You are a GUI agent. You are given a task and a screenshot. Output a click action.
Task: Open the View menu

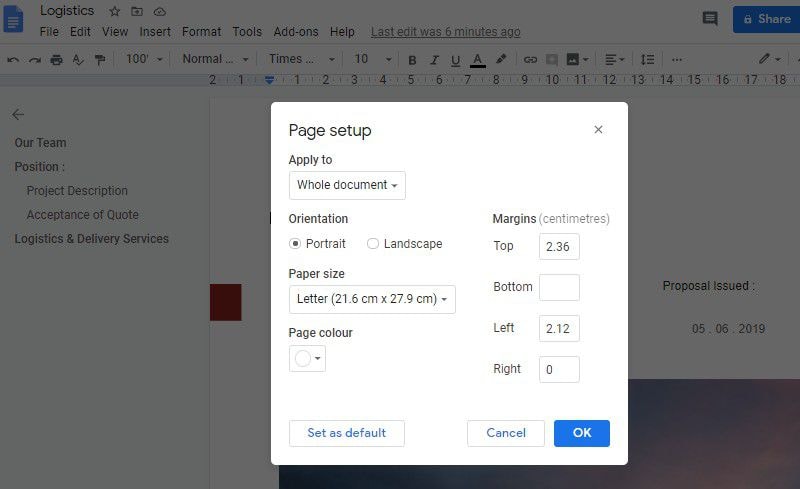[115, 32]
